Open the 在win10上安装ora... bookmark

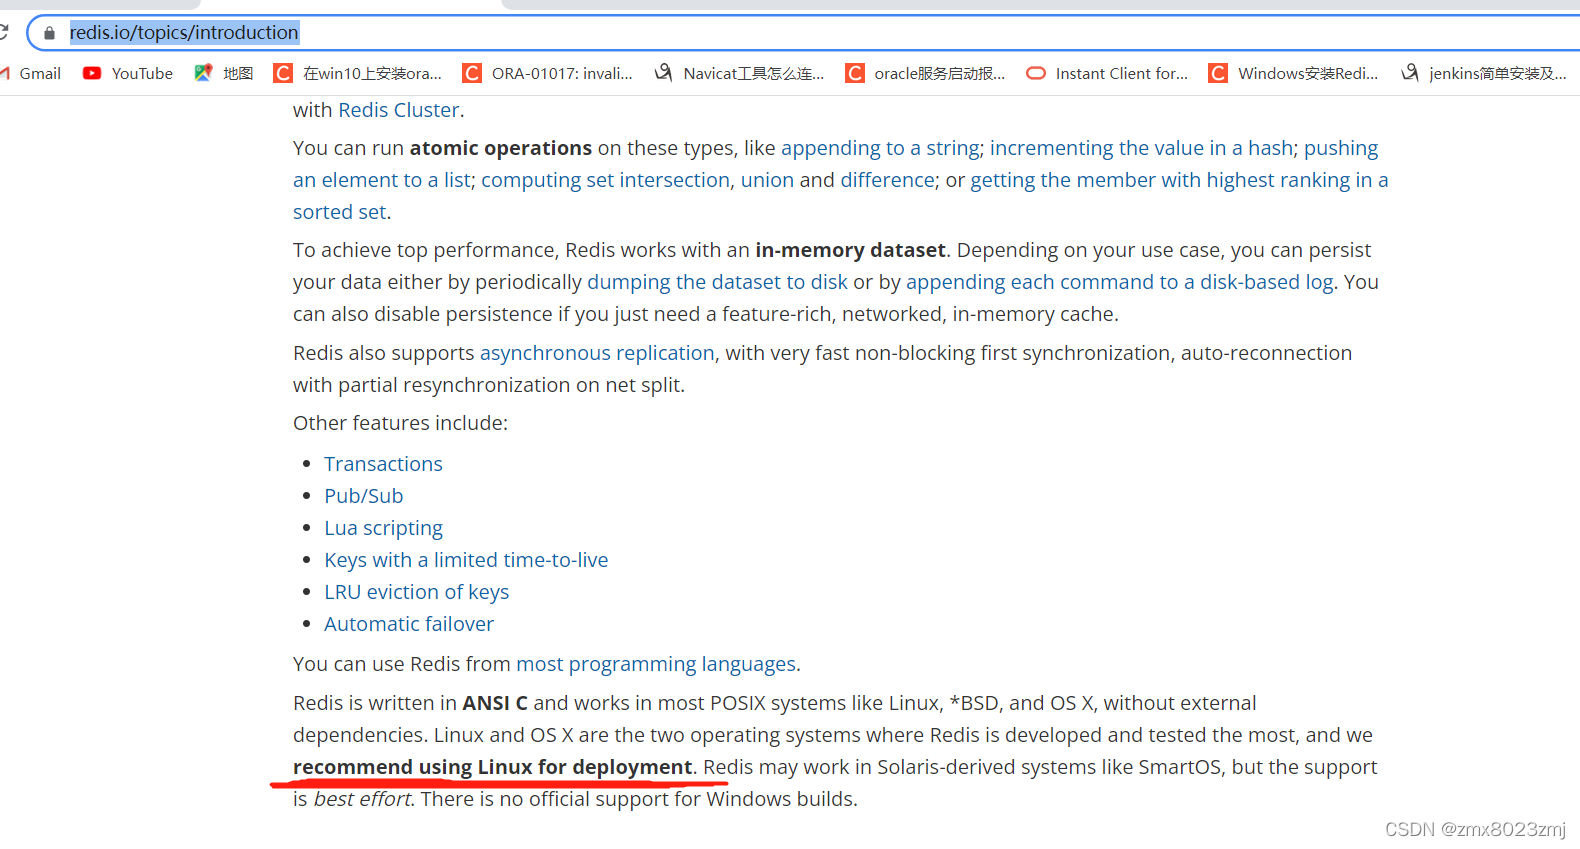point(358,73)
